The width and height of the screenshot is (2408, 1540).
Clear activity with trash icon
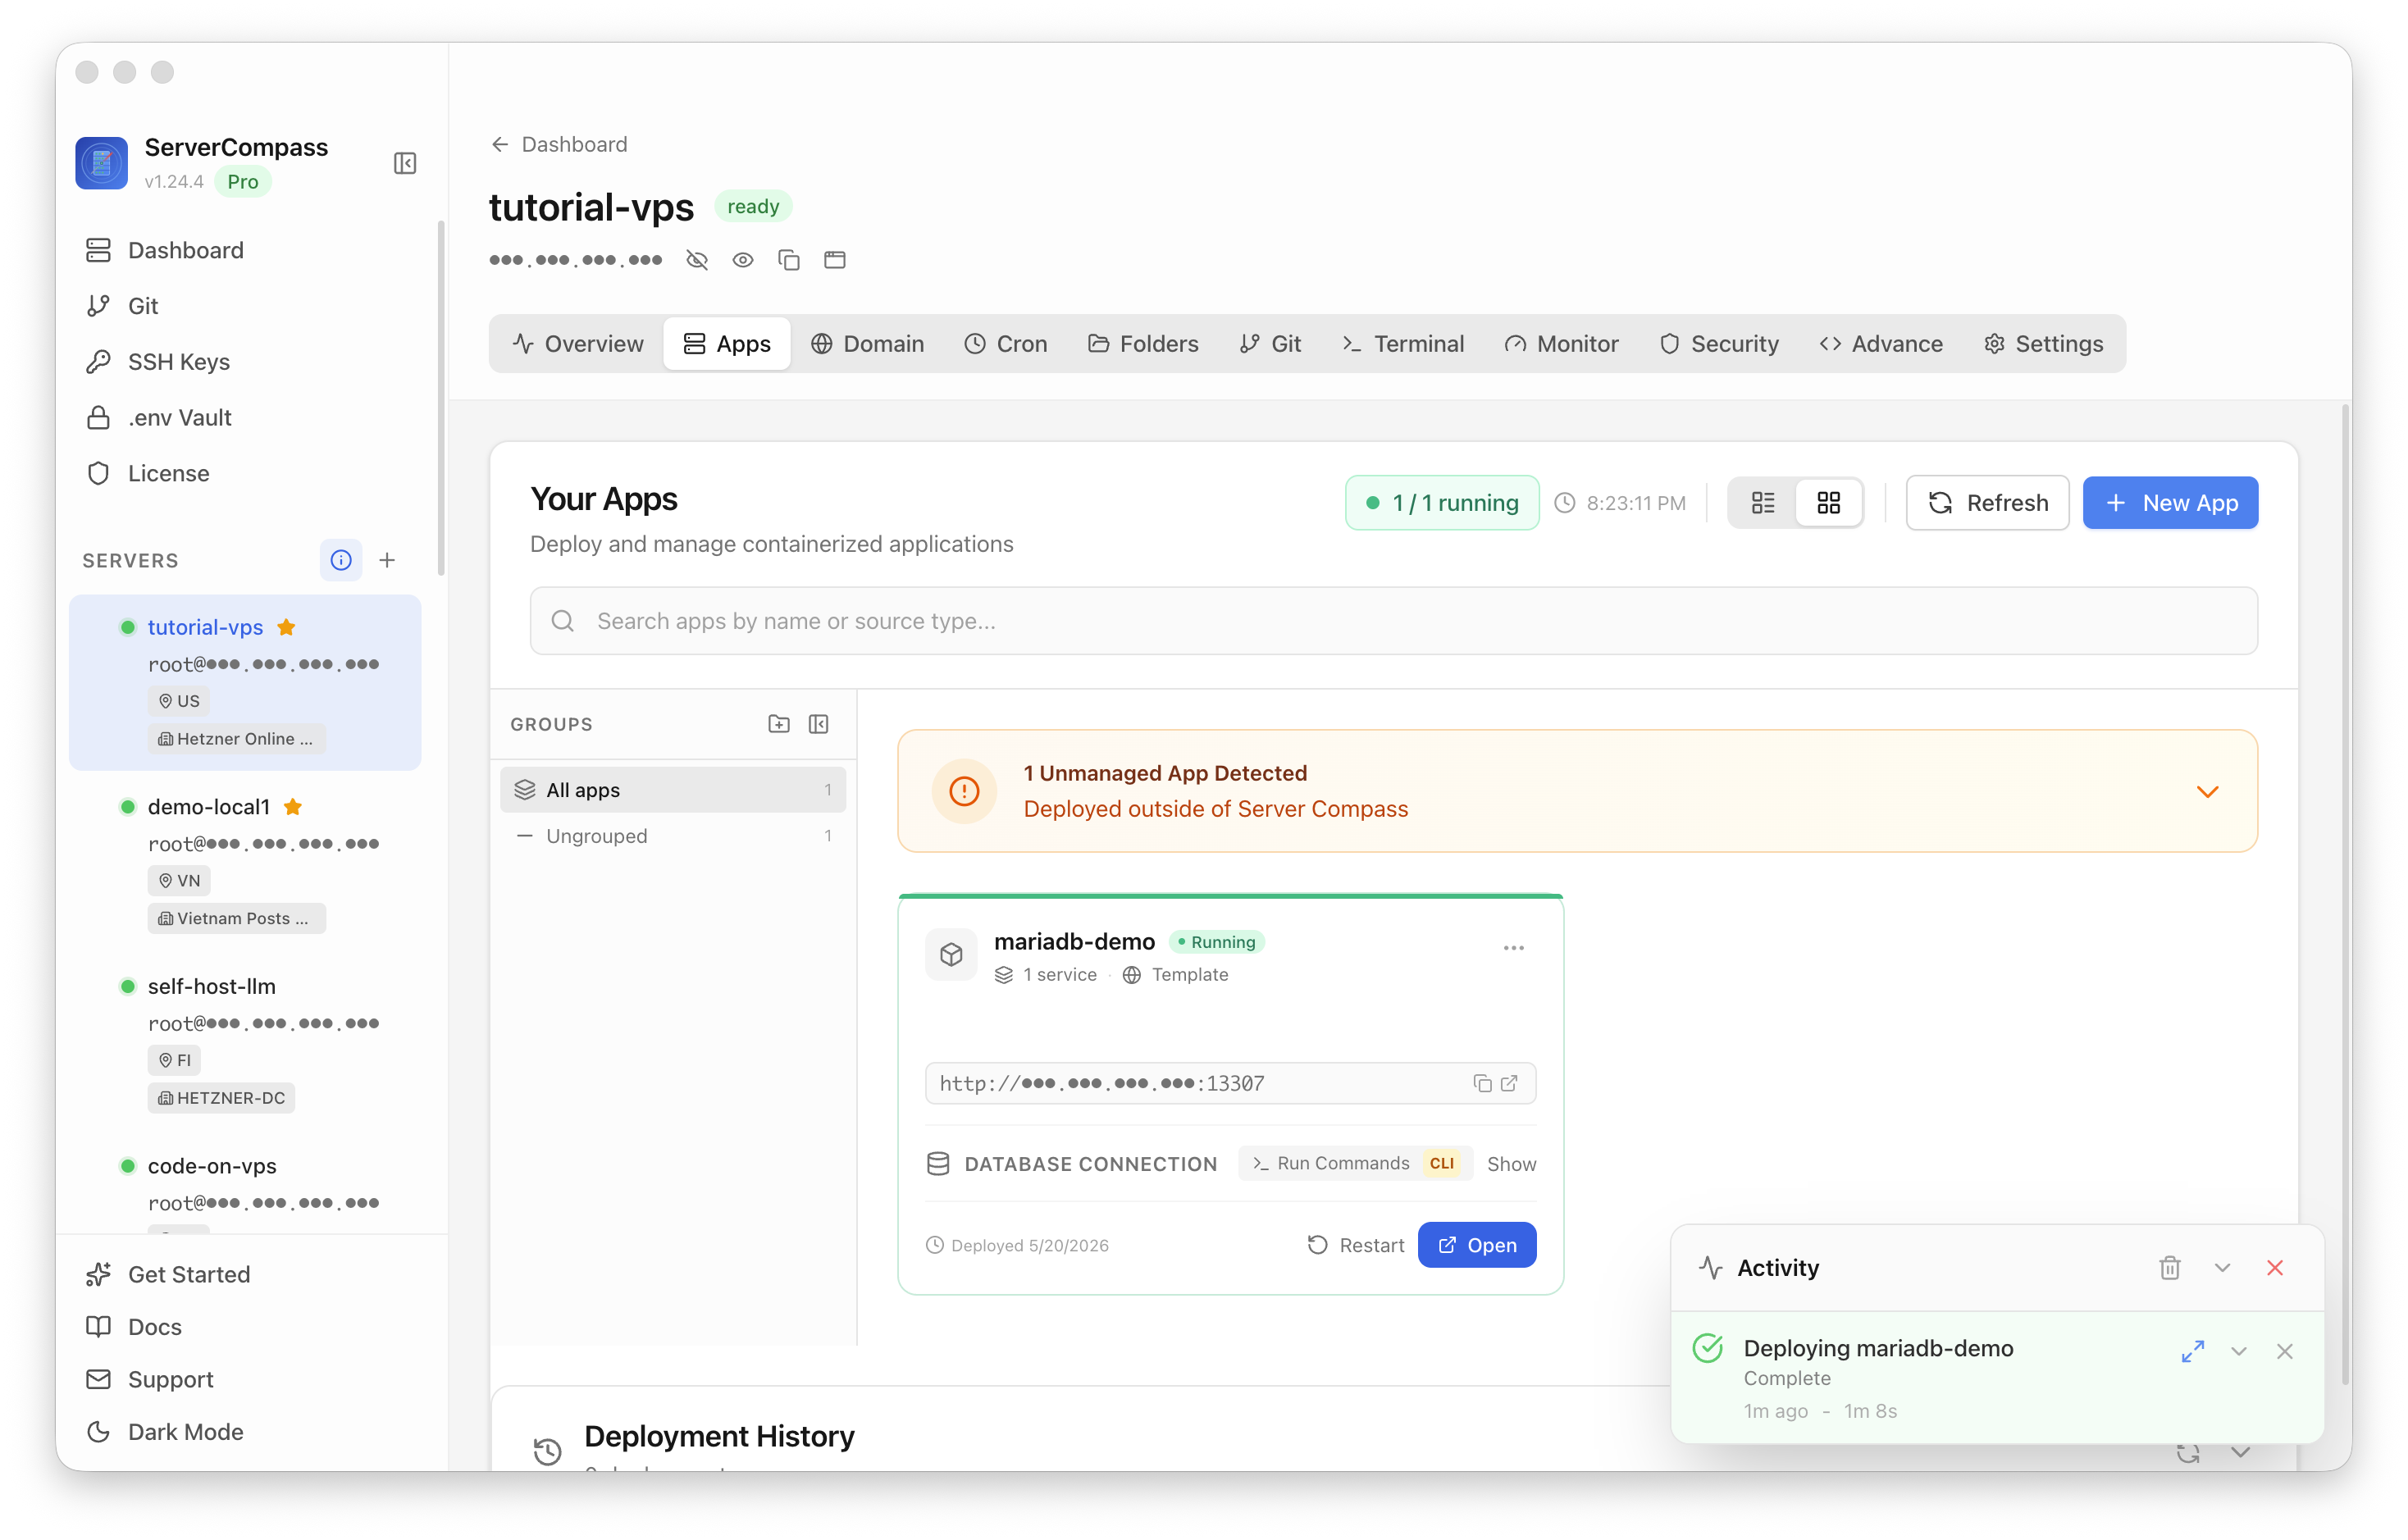coord(2170,1268)
